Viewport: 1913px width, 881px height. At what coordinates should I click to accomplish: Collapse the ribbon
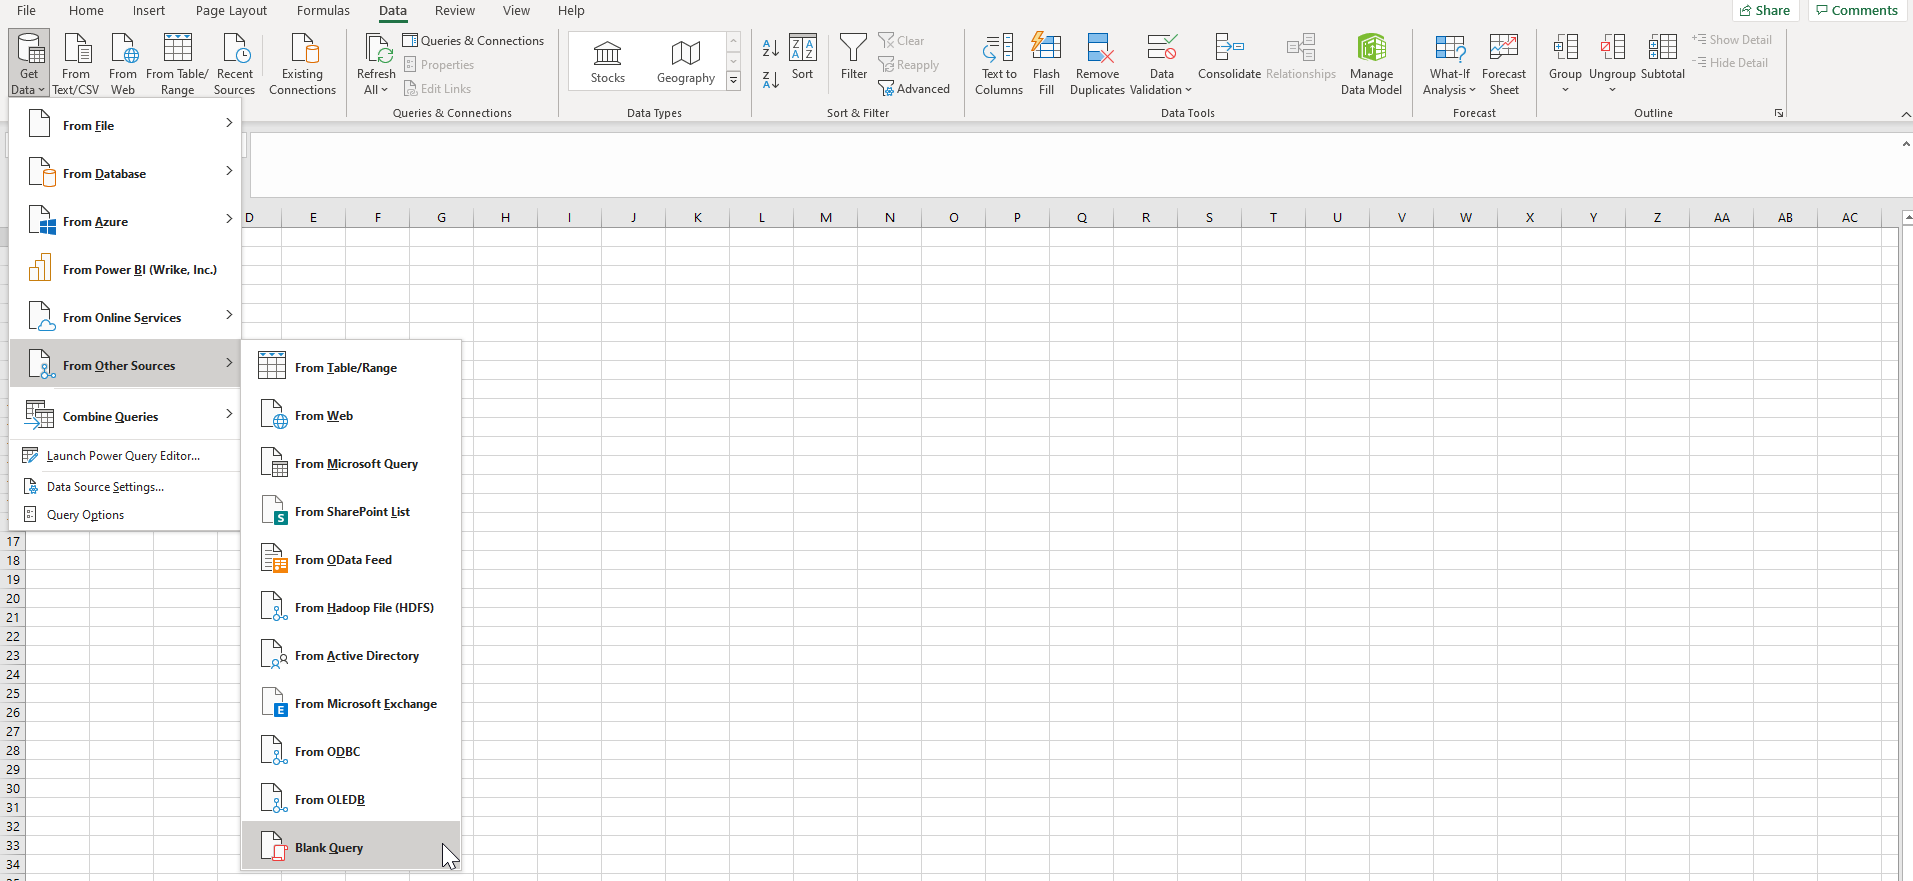(x=1906, y=114)
